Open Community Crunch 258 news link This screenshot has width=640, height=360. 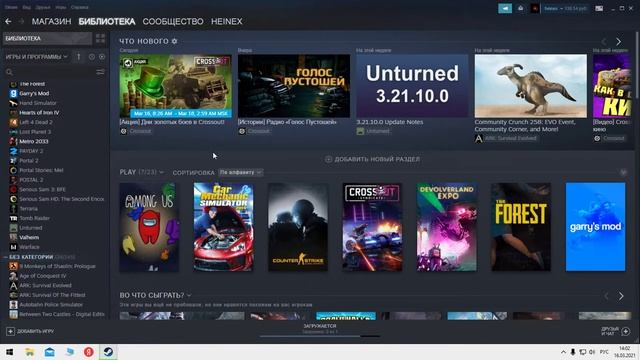pos(525,126)
